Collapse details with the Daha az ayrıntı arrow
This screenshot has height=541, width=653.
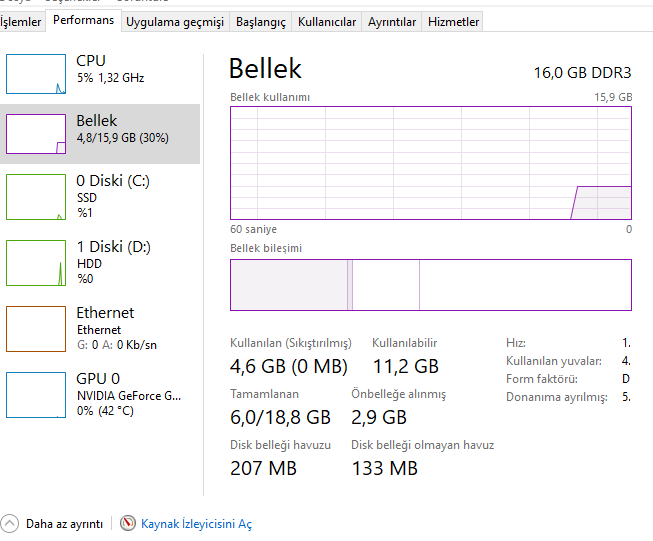point(10,523)
